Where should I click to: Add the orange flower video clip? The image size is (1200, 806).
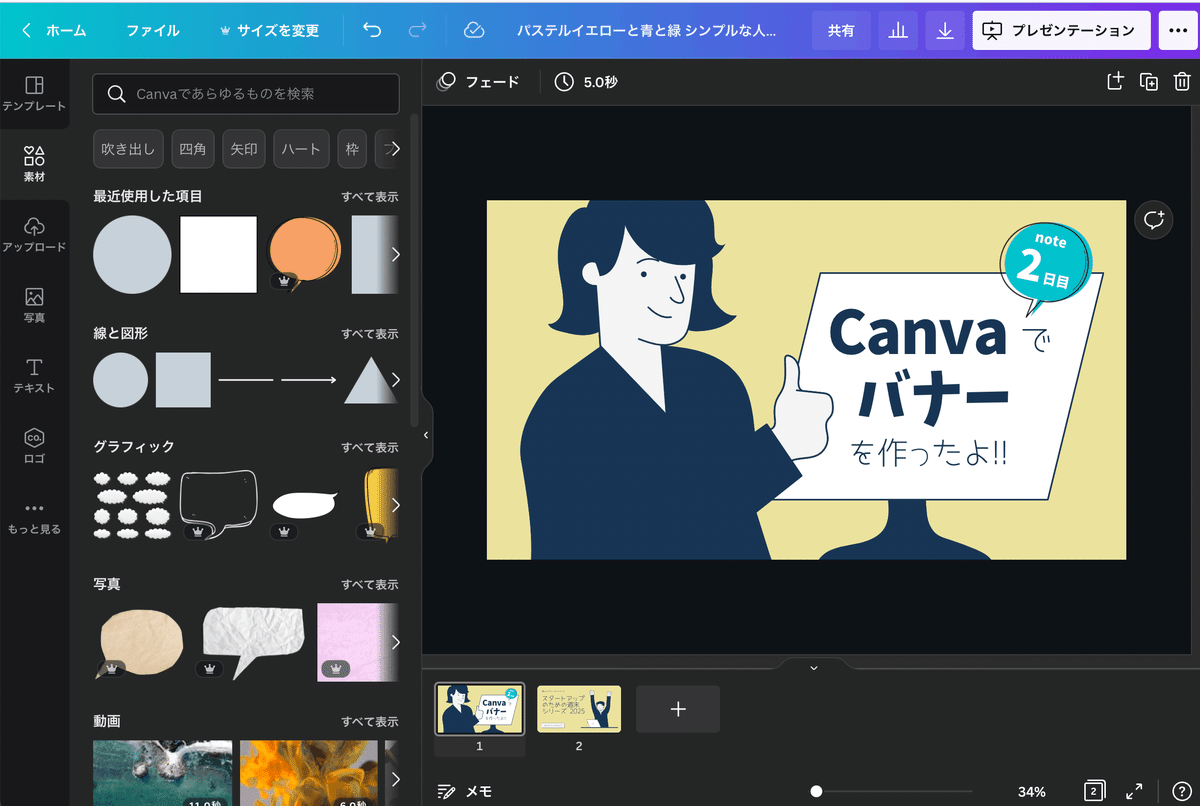pos(308,773)
